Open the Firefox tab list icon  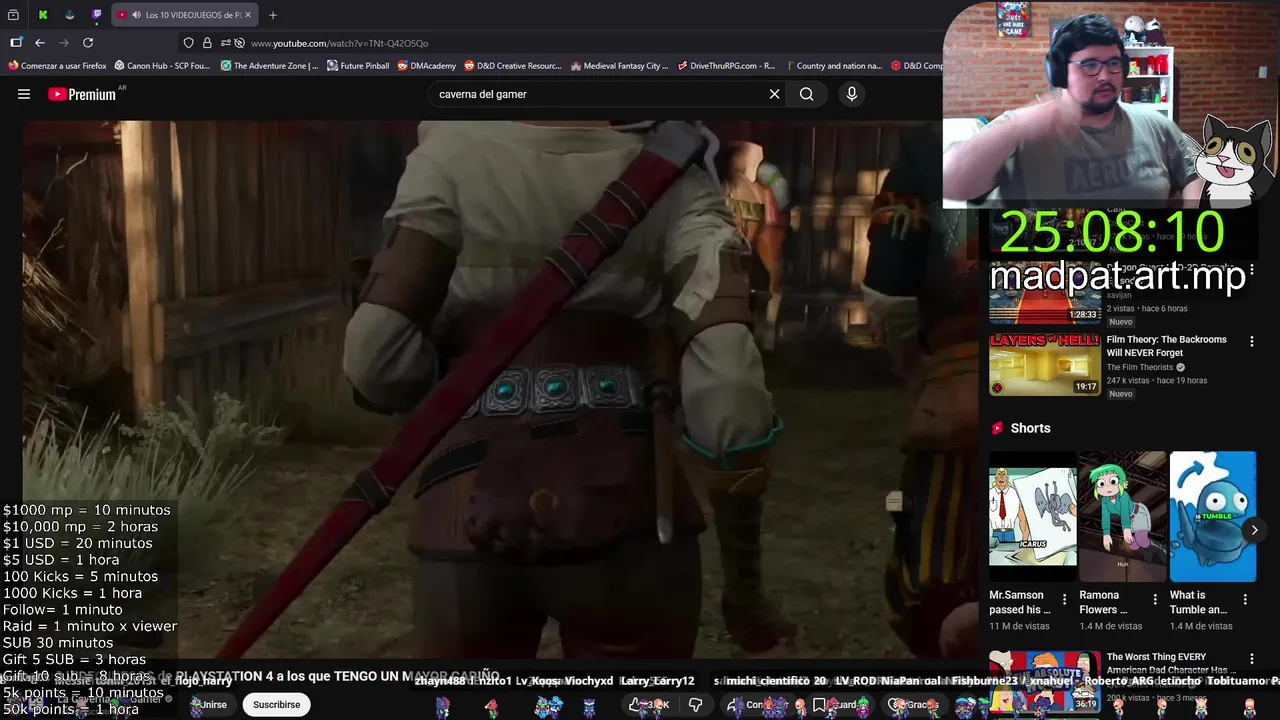14,15
